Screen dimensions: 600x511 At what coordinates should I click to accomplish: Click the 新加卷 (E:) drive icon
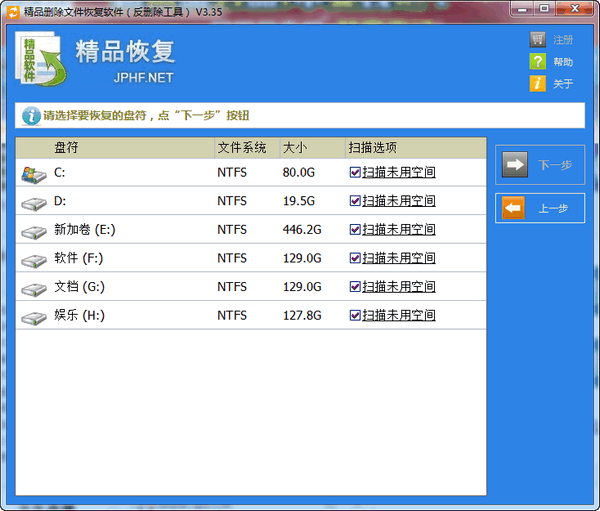[x=33, y=230]
